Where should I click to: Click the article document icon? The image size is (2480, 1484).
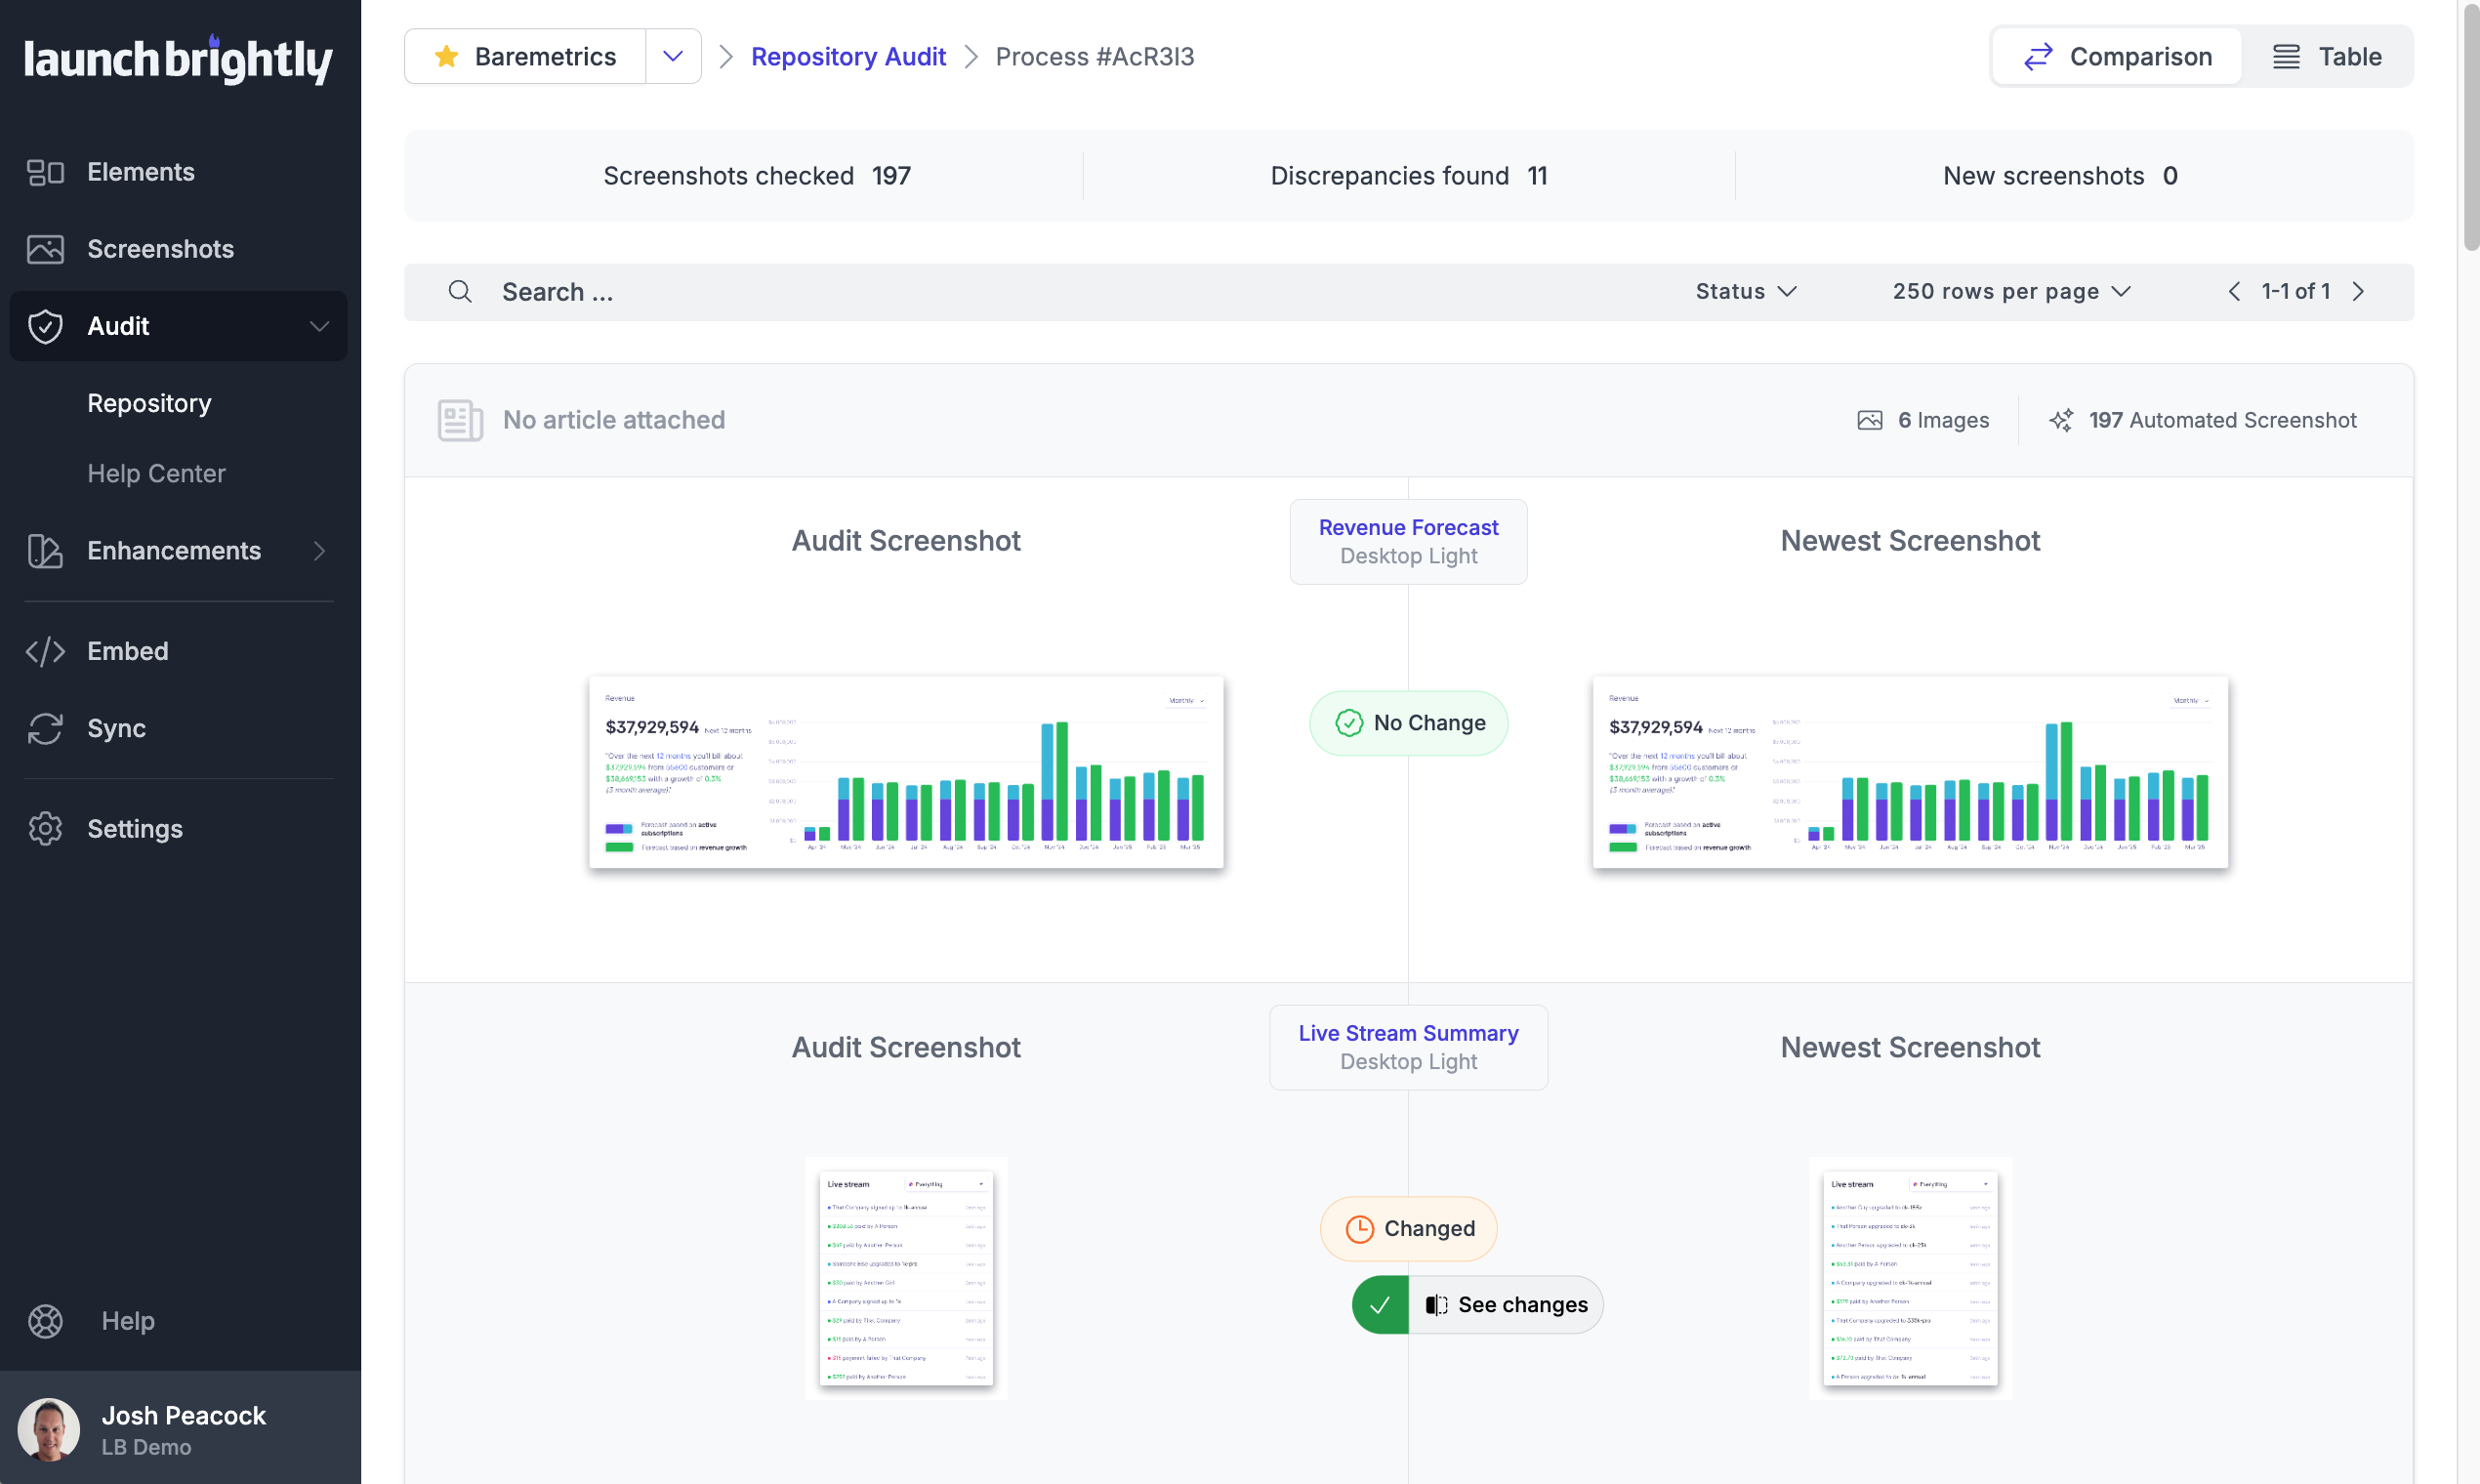point(460,420)
